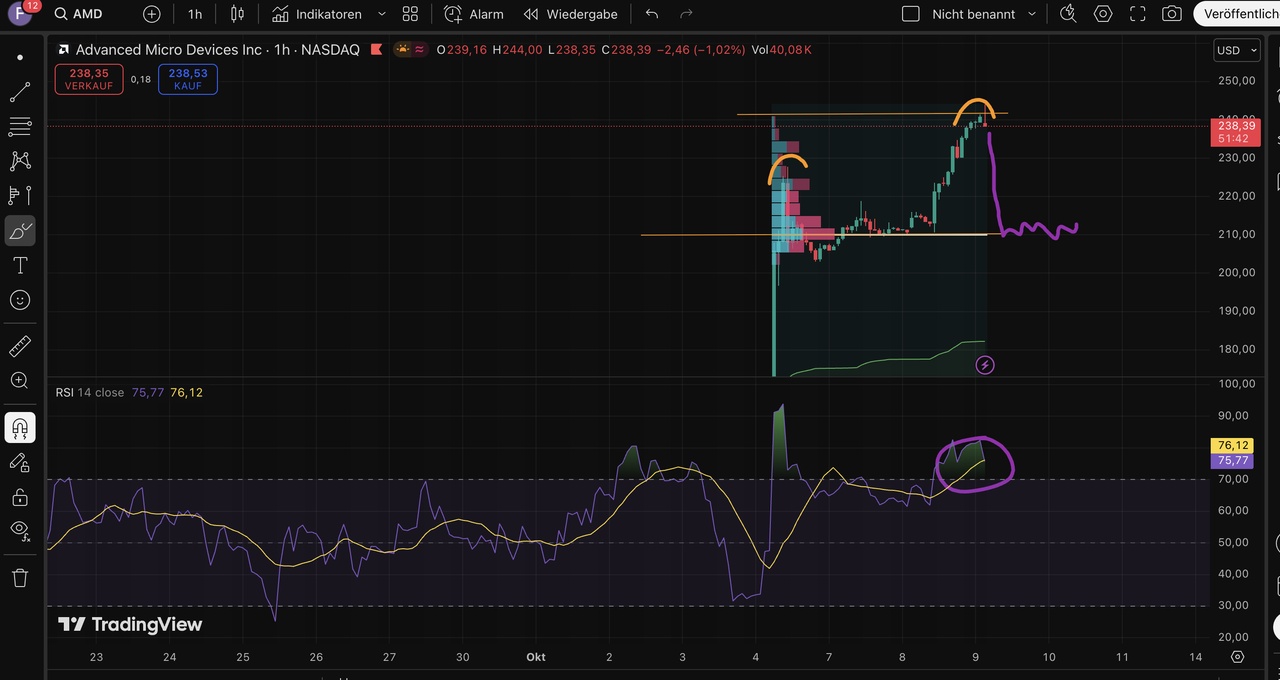Screen dimensions: 1280x680
Task: Select the ruler measure tool
Action: [x=20, y=346]
